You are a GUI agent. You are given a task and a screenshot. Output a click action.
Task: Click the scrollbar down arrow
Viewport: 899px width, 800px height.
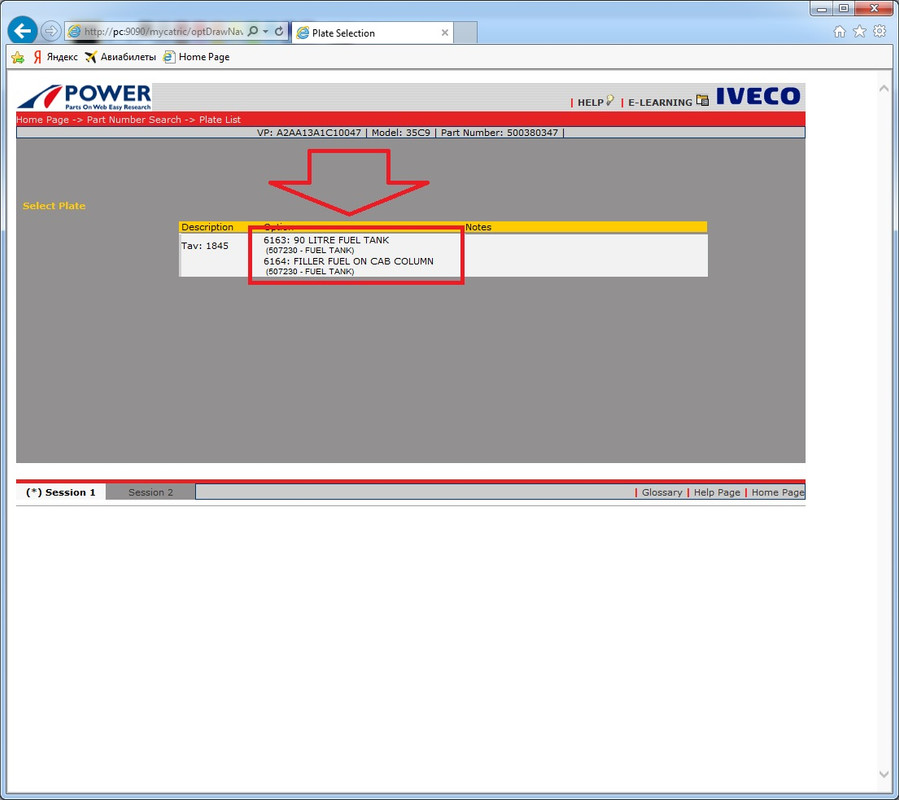[x=884, y=774]
